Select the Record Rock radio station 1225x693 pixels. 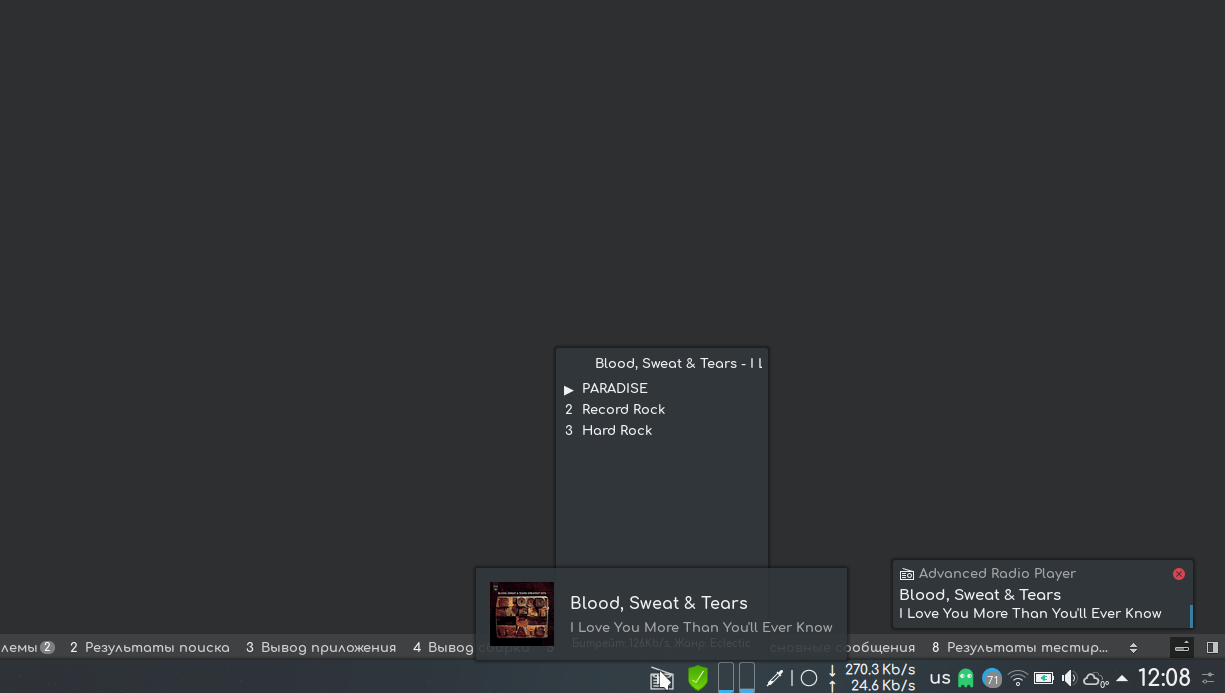[x=623, y=409]
